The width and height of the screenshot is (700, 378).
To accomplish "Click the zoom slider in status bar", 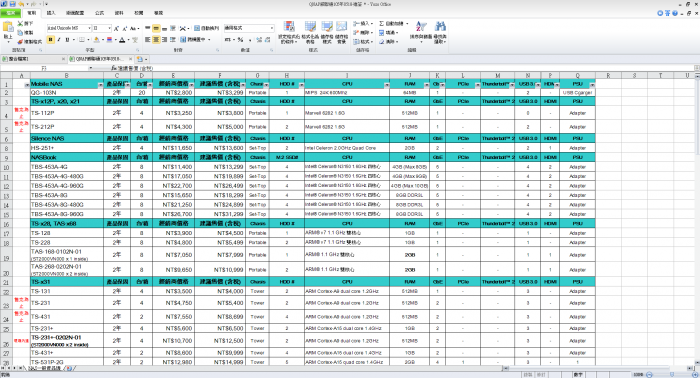I will pos(672,375).
